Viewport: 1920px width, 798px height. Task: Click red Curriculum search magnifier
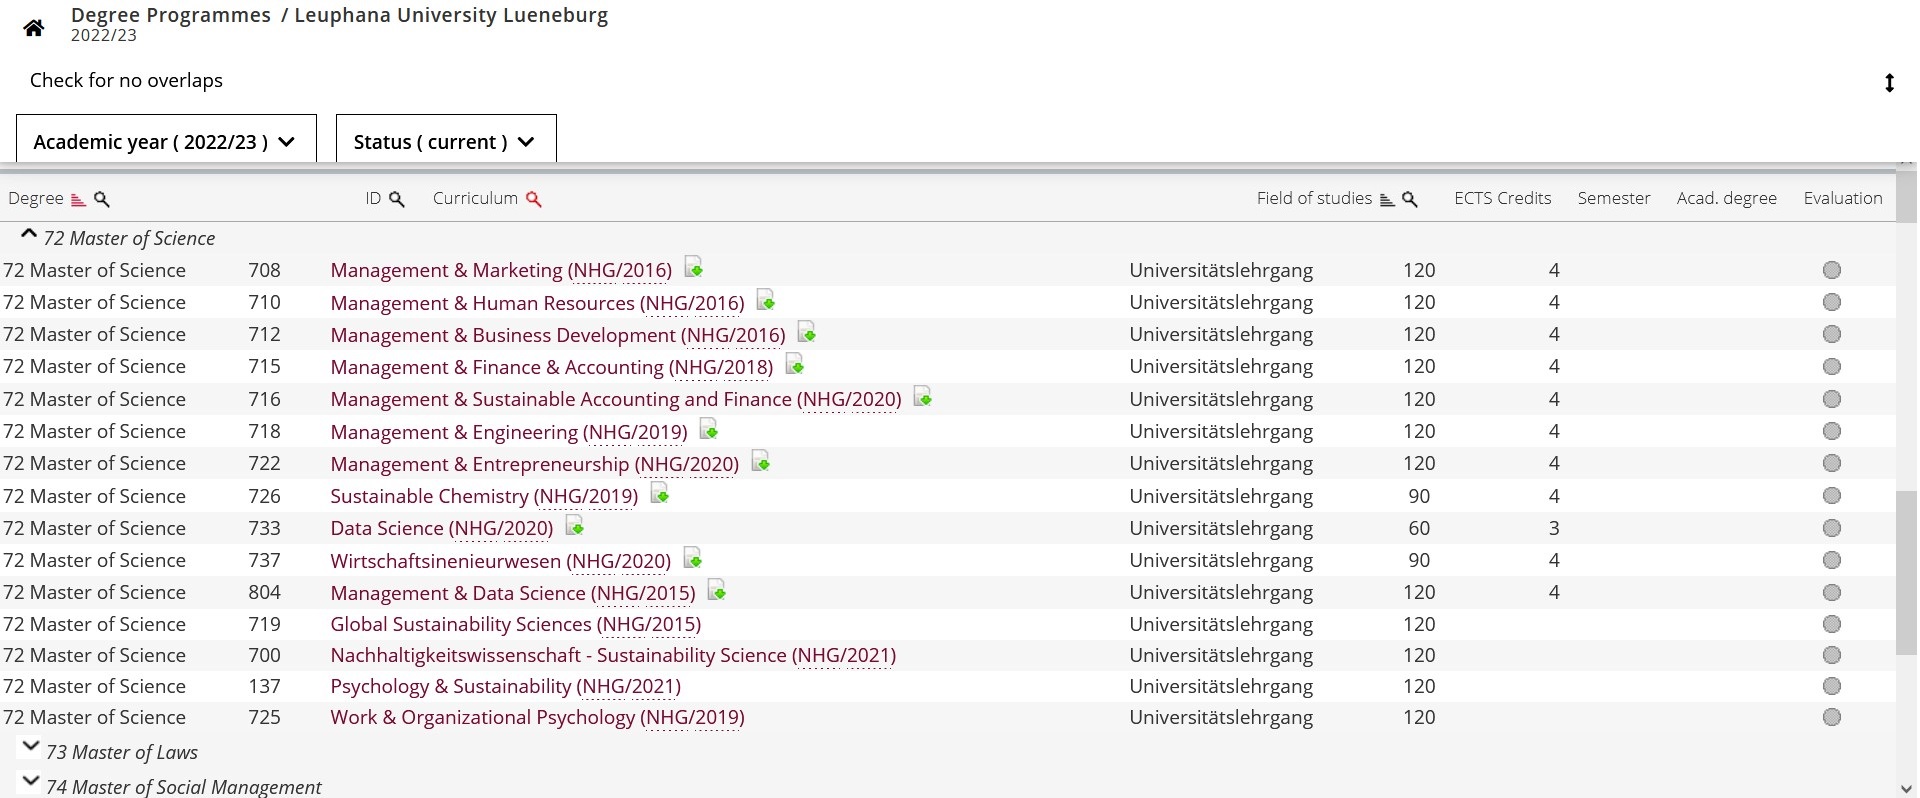click(x=534, y=199)
